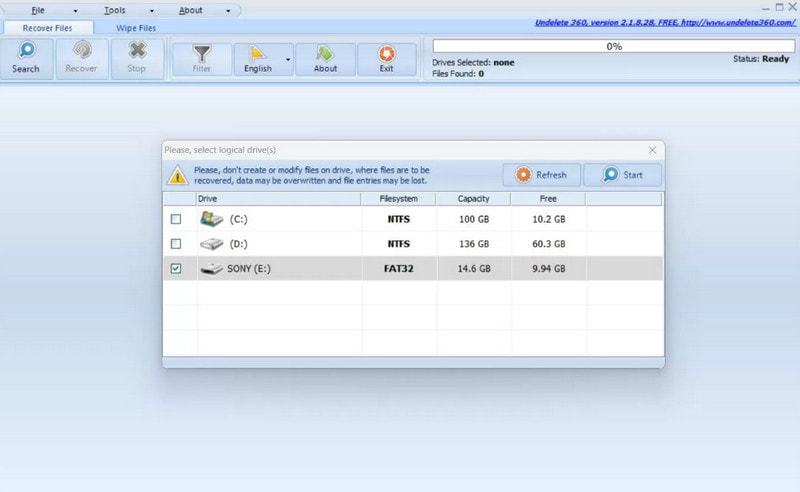
Task: Sort by the Drive column header
Action: pyautogui.click(x=279, y=199)
